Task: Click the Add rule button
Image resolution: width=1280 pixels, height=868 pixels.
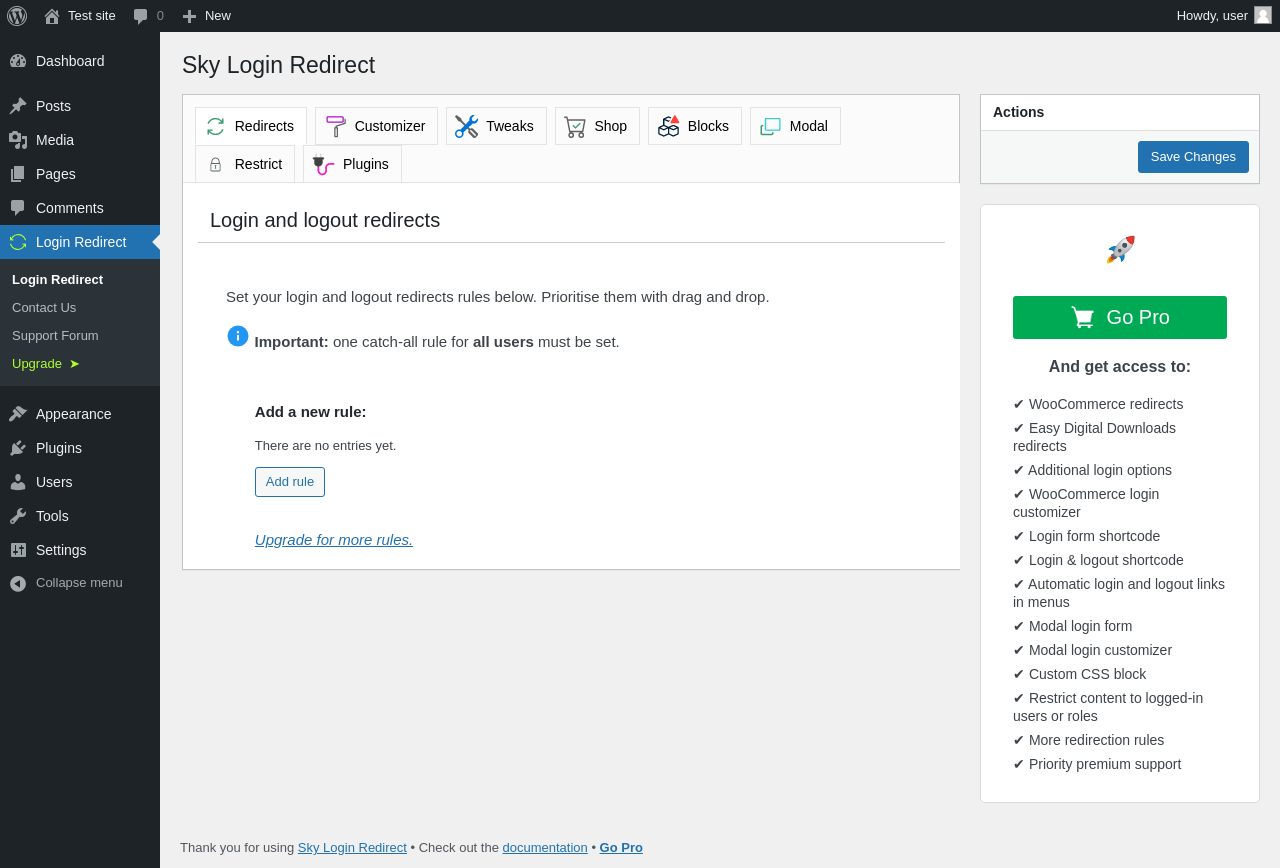Action: [290, 482]
